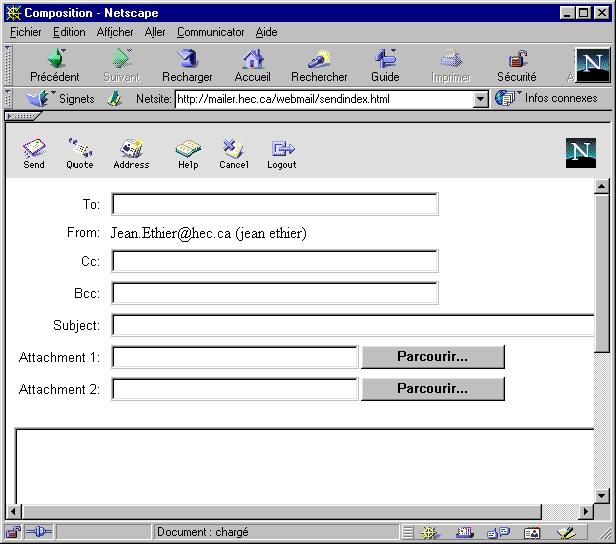Open the Aide menu
Image resolution: width=616 pixels, height=544 pixels.
pyautogui.click(x=266, y=32)
